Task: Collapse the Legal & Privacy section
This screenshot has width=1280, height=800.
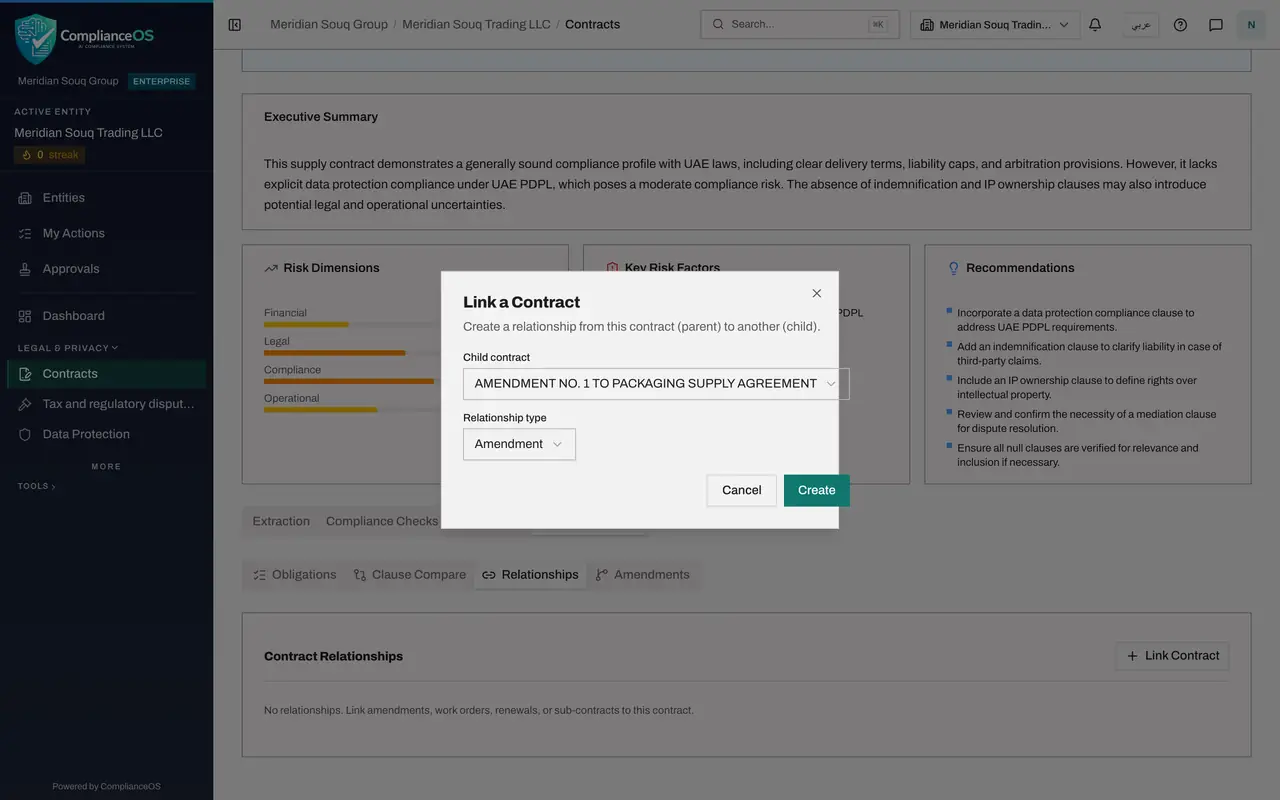Action: click(x=67, y=348)
